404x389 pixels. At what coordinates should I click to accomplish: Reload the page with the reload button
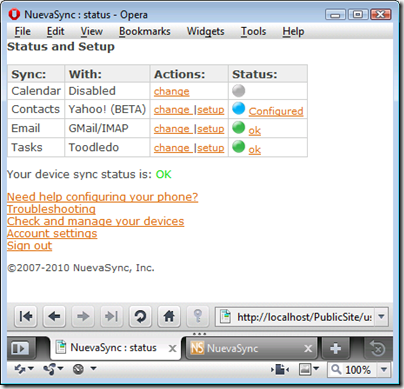tap(140, 316)
